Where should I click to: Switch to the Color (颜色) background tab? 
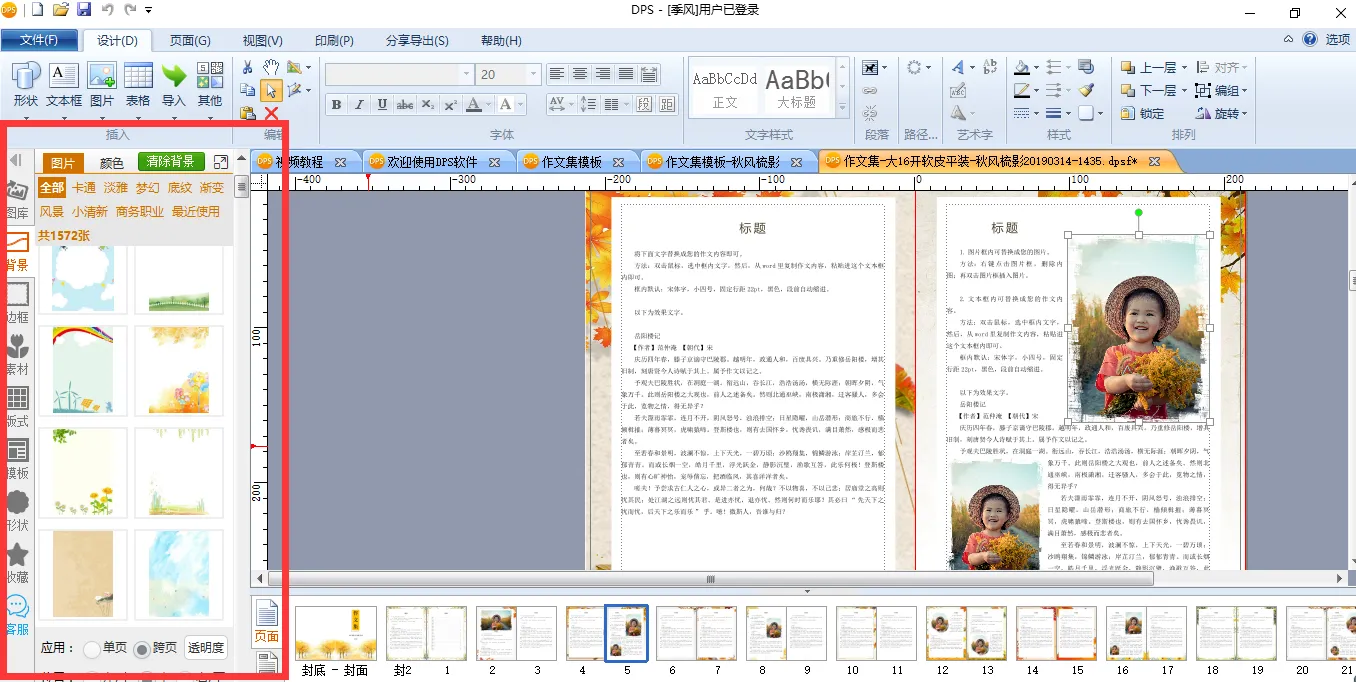click(112, 163)
